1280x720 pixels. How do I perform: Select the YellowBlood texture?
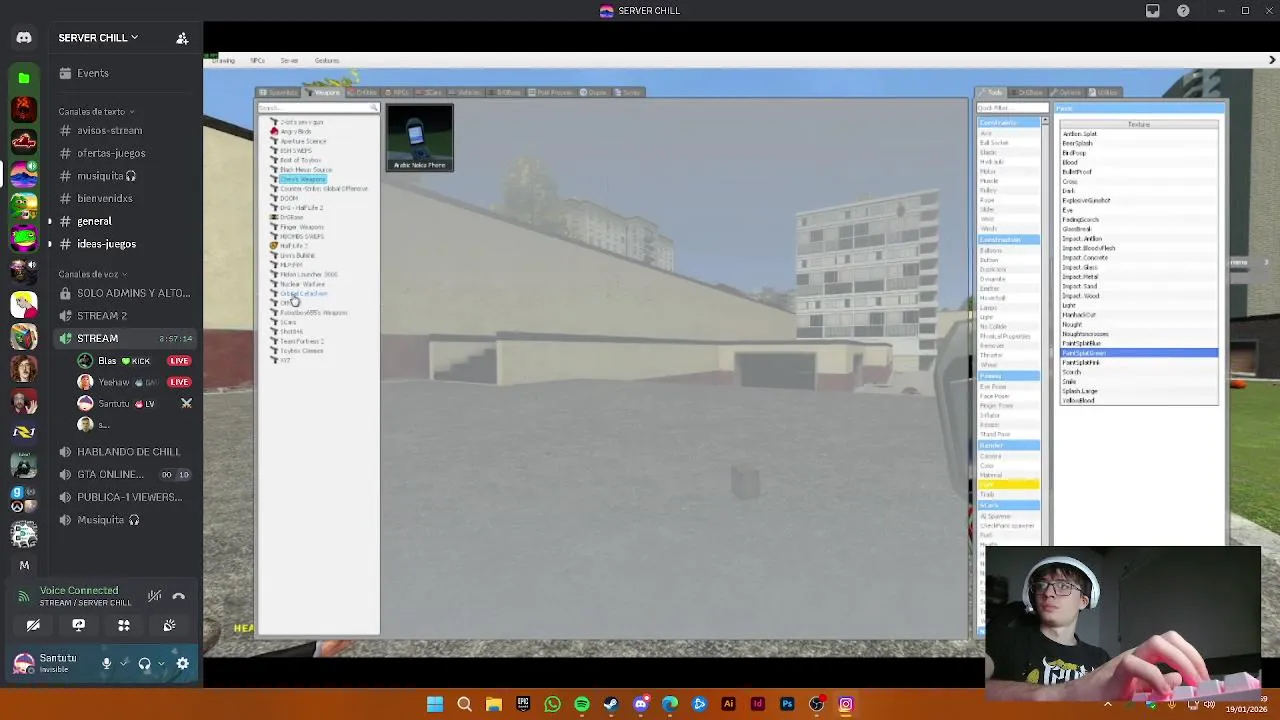(1139, 401)
